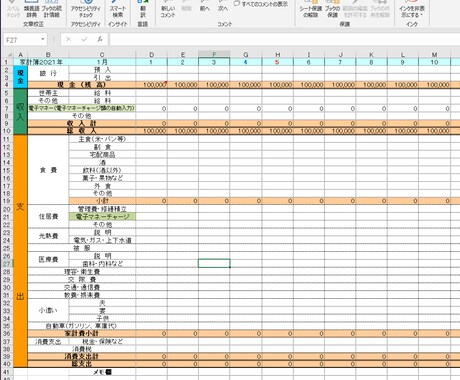Click the 収入計 label cell

coord(82,124)
